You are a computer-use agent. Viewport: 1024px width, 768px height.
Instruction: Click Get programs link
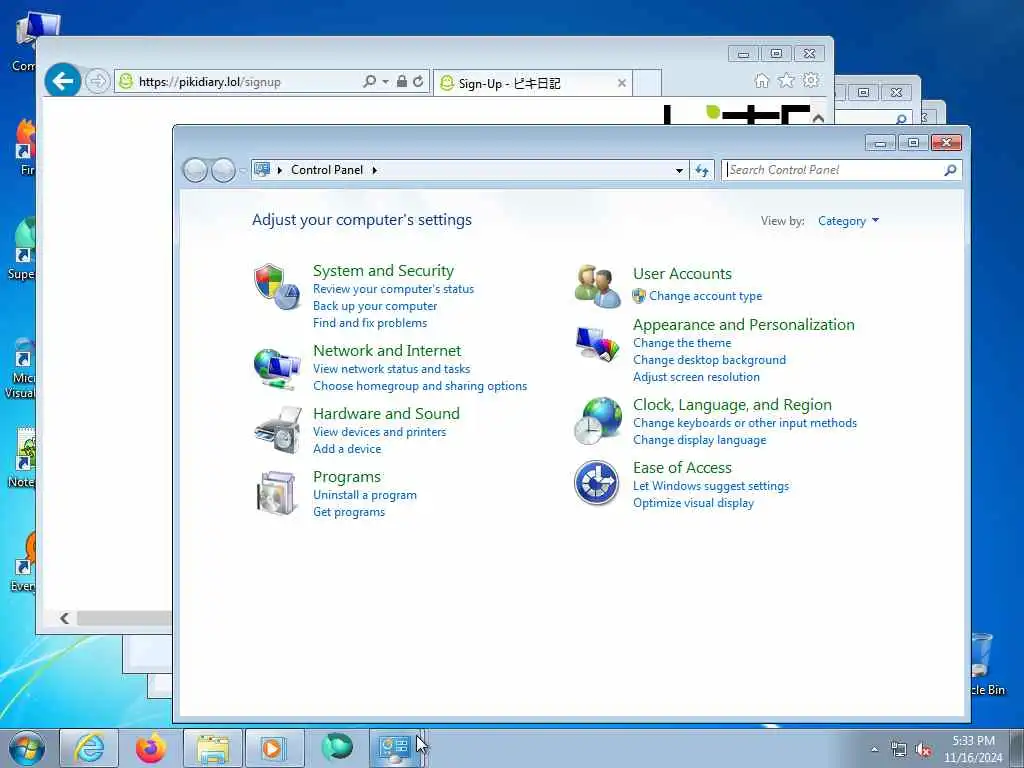(x=349, y=512)
